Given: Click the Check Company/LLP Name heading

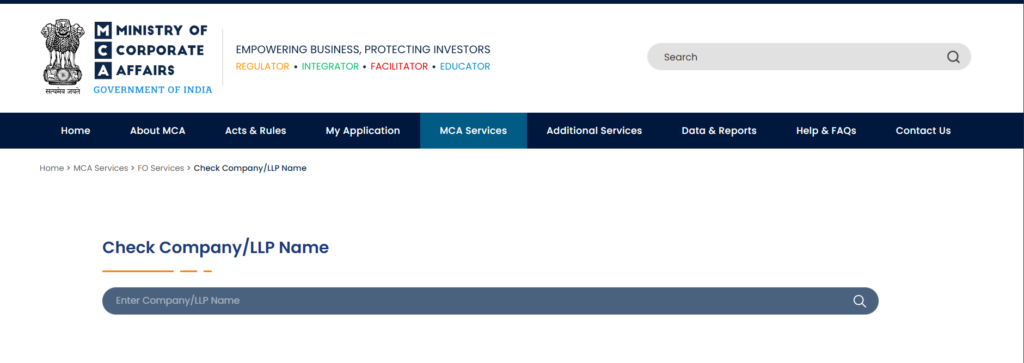Looking at the screenshot, I should click(x=216, y=247).
